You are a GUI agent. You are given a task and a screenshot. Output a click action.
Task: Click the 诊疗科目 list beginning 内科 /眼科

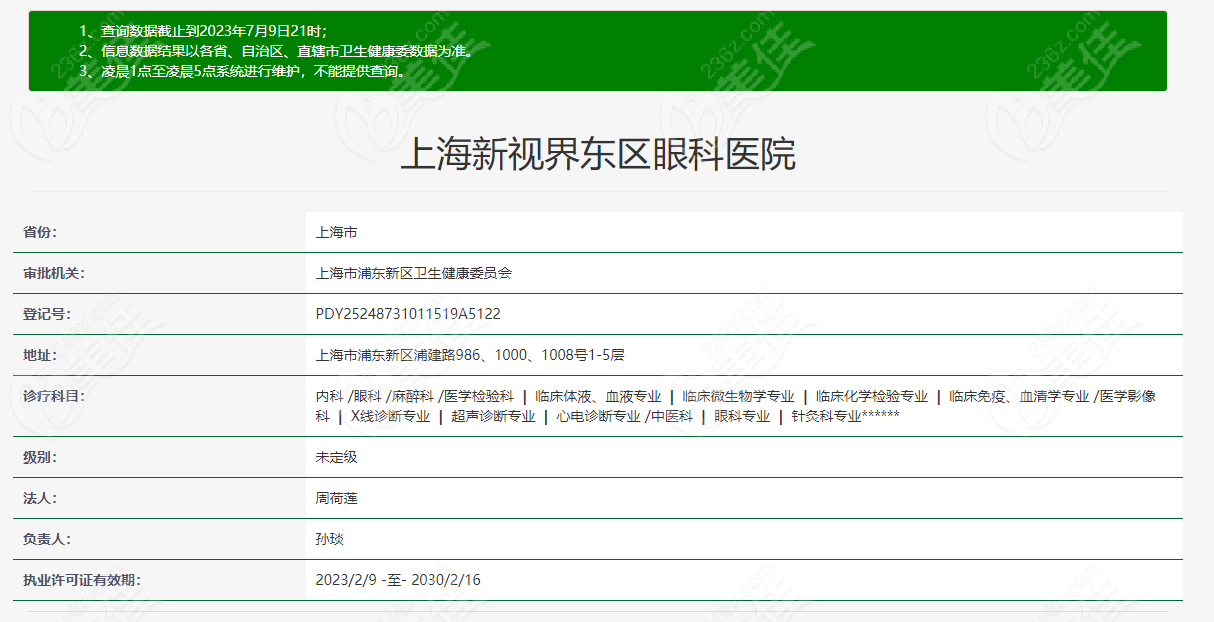[735, 406]
